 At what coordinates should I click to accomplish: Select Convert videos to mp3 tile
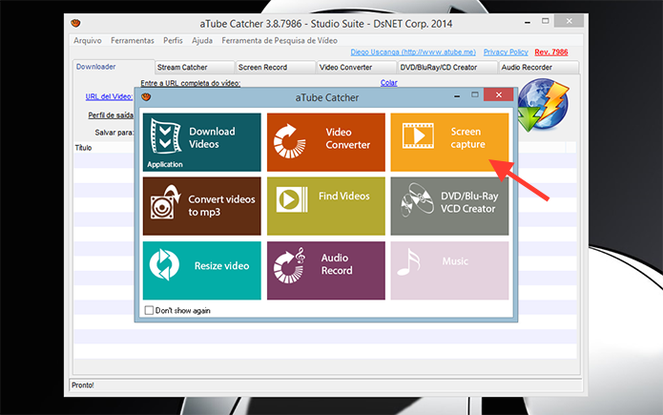pos(202,206)
